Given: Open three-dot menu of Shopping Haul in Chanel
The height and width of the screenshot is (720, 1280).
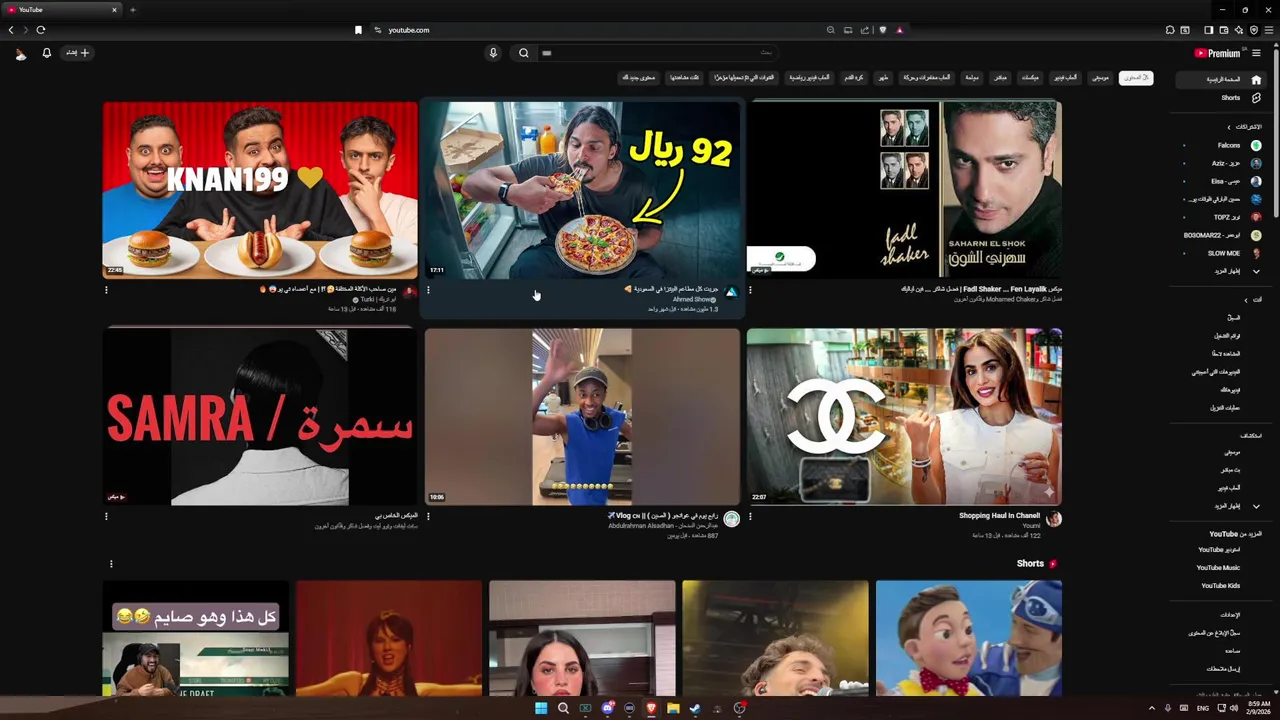Looking at the screenshot, I should (750, 517).
